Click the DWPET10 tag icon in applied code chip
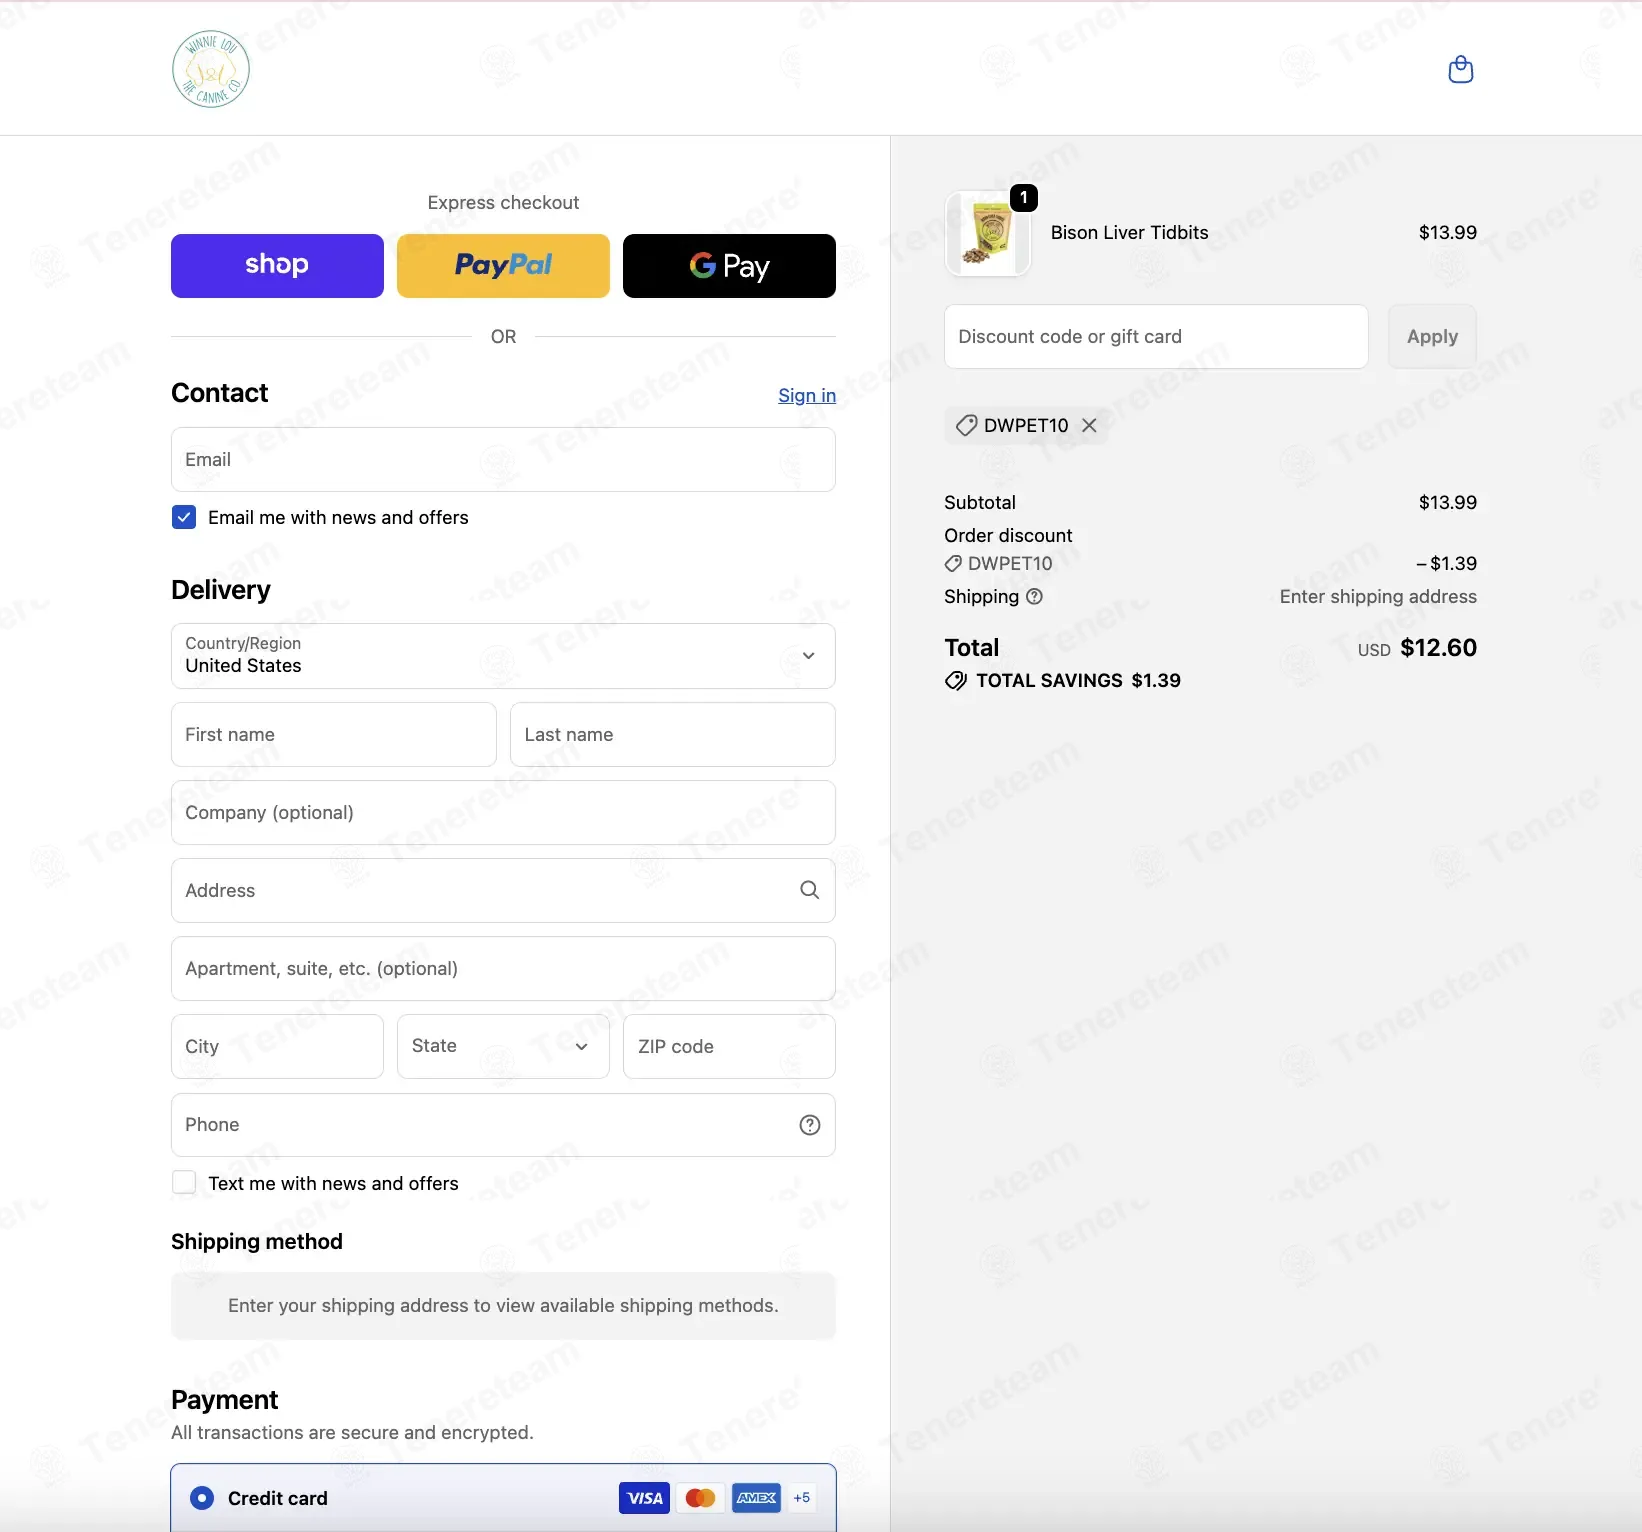This screenshot has height=1532, width=1642. (x=966, y=425)
